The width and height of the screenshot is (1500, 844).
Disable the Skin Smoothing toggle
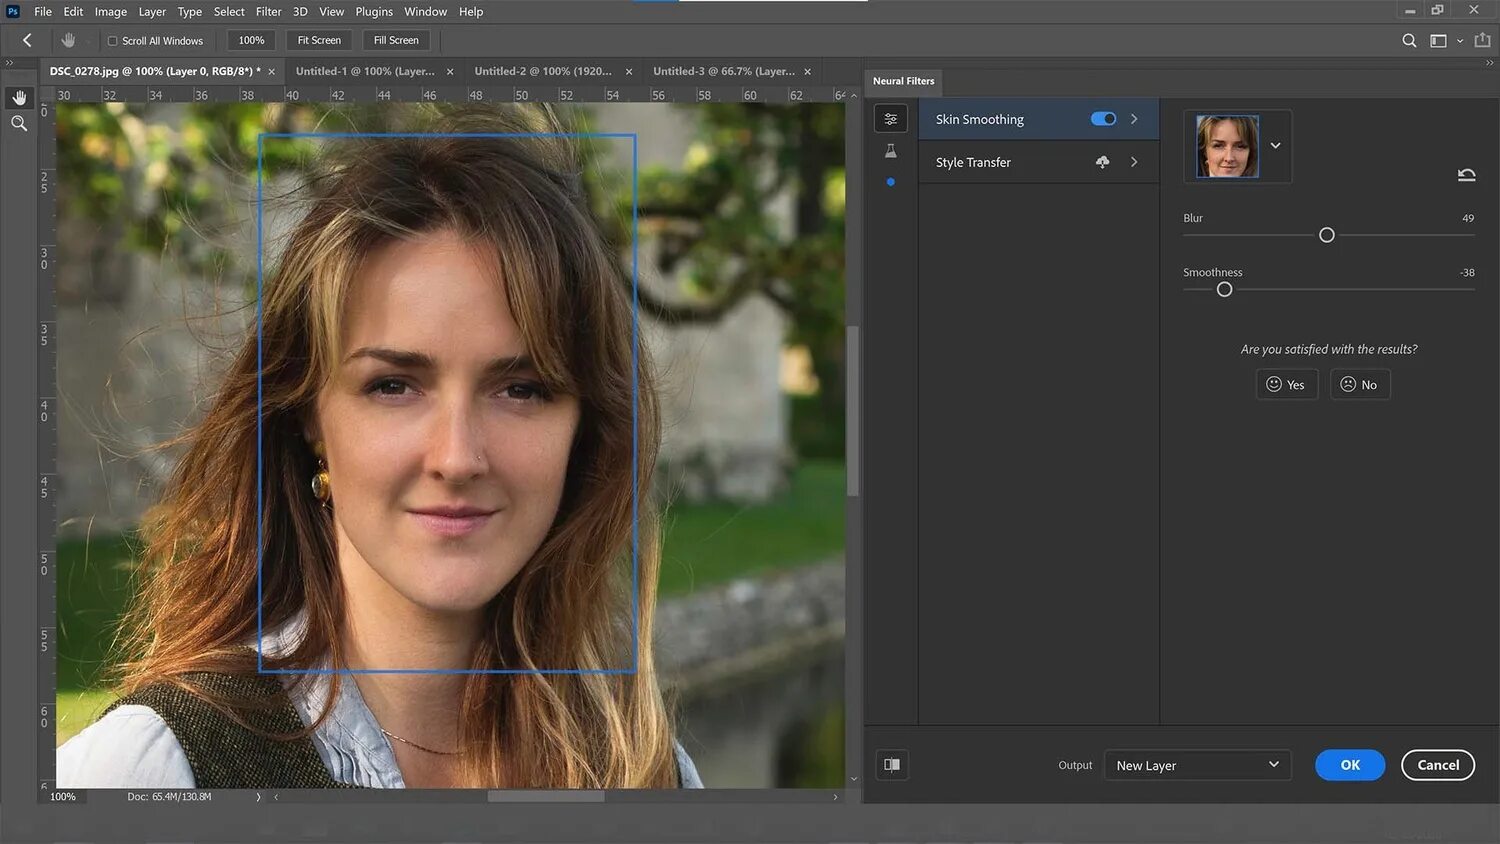(x=1103, y=119)
